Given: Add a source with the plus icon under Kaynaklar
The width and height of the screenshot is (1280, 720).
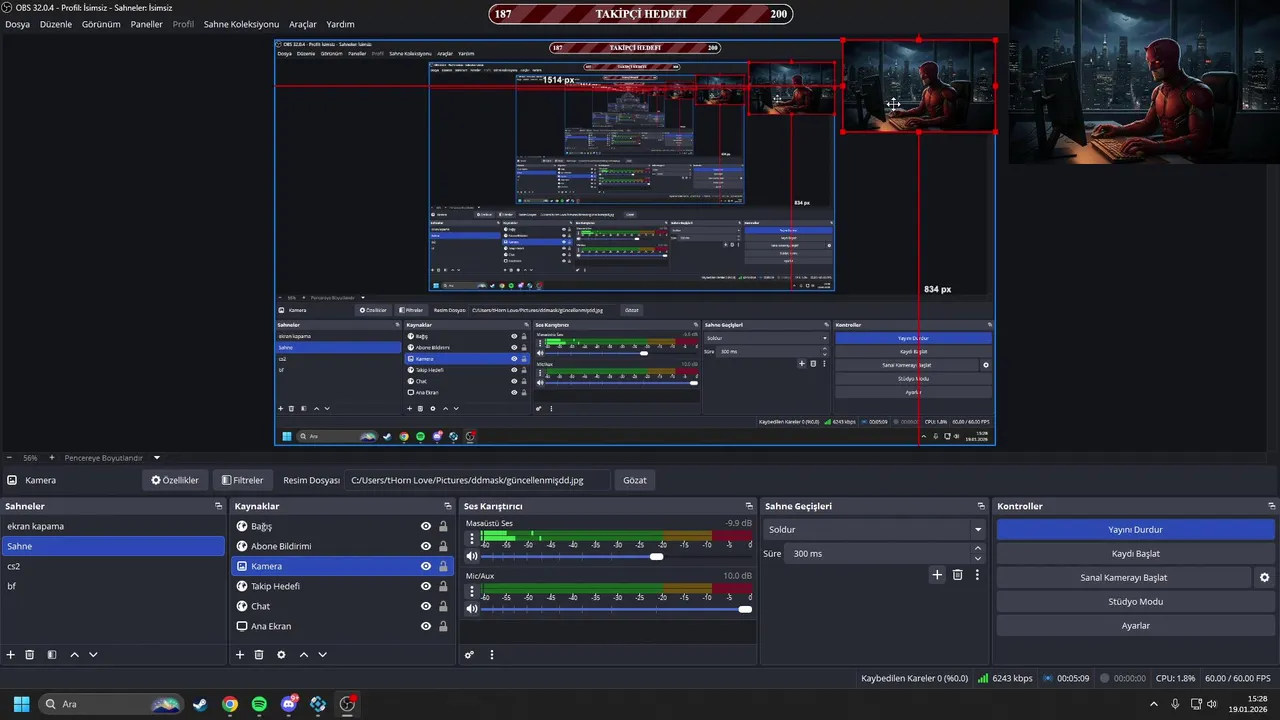Looking at the screenshot, I should [x=240, y=655].
